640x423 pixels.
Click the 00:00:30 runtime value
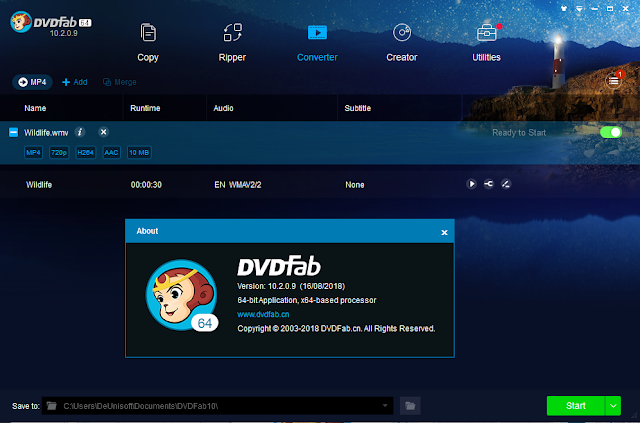click(x=146, y=185)
